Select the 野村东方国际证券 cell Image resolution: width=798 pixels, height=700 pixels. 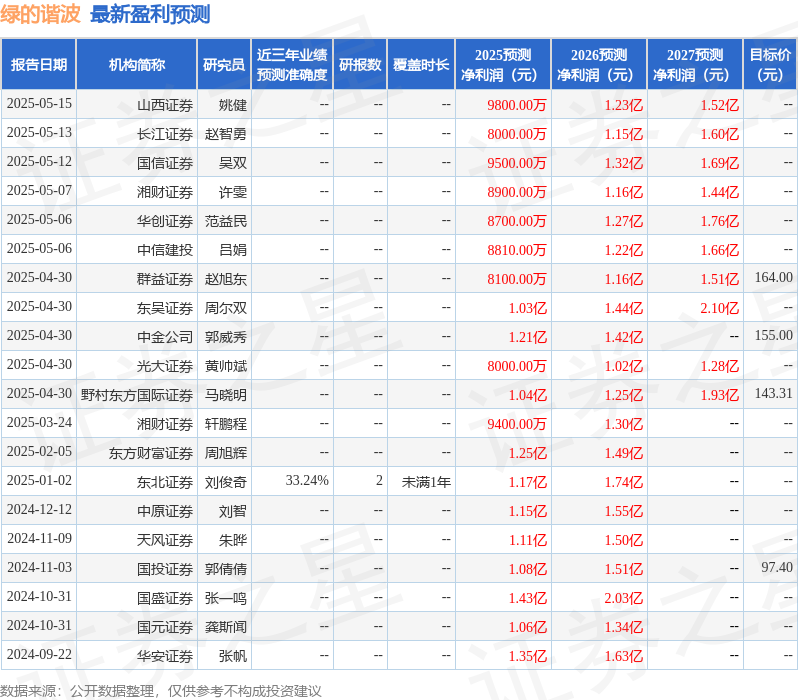137,396
